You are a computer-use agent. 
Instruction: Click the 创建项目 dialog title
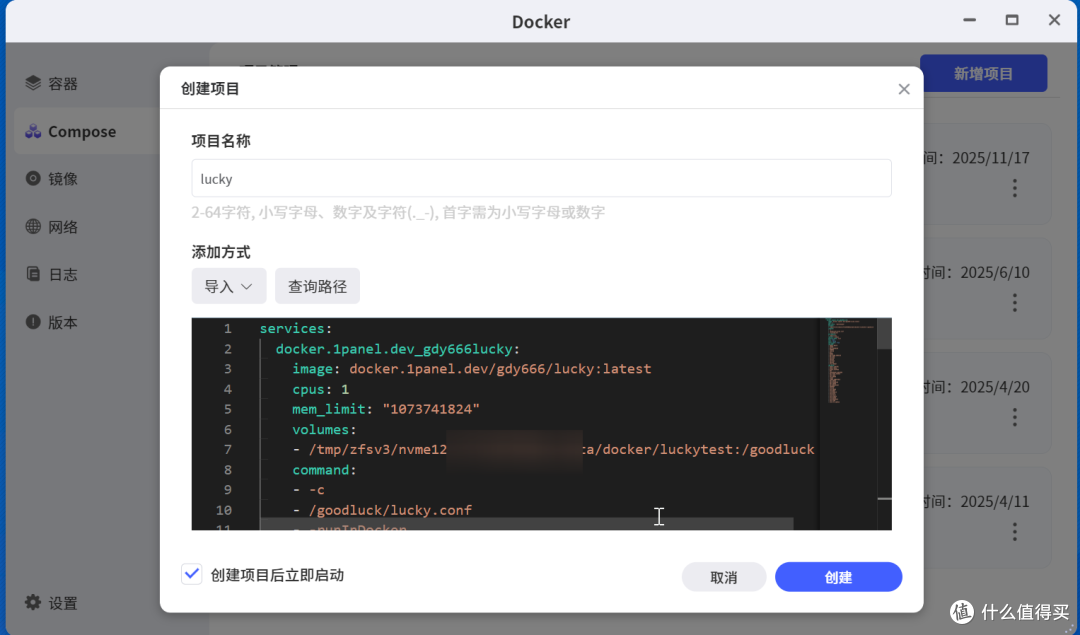click(x=210, y=88)
